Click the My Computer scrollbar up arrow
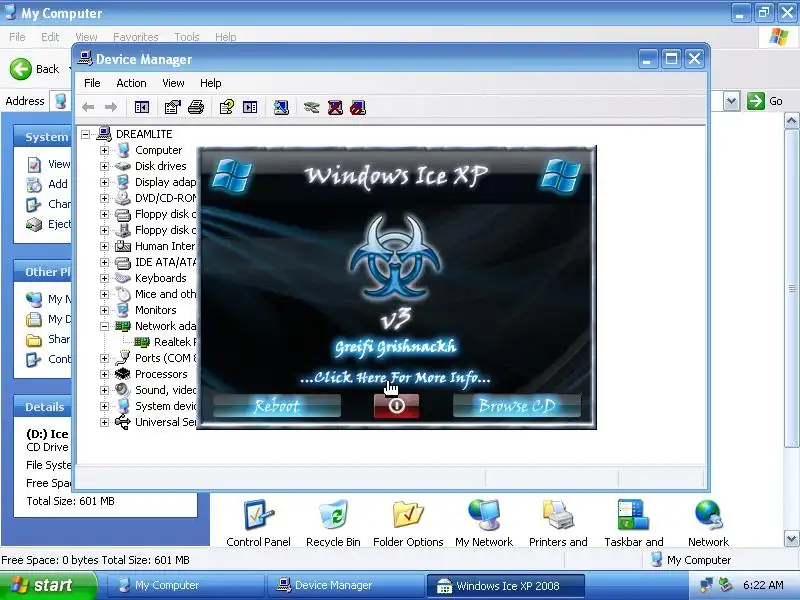 791,121
